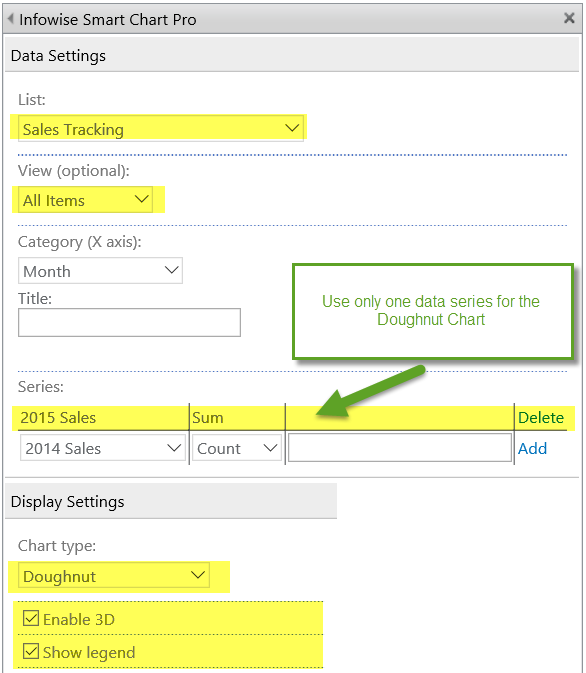This screenshot has width=586, height=673.
Task: Collapse panel using title bar arrow
Action: tap(11, 19)
